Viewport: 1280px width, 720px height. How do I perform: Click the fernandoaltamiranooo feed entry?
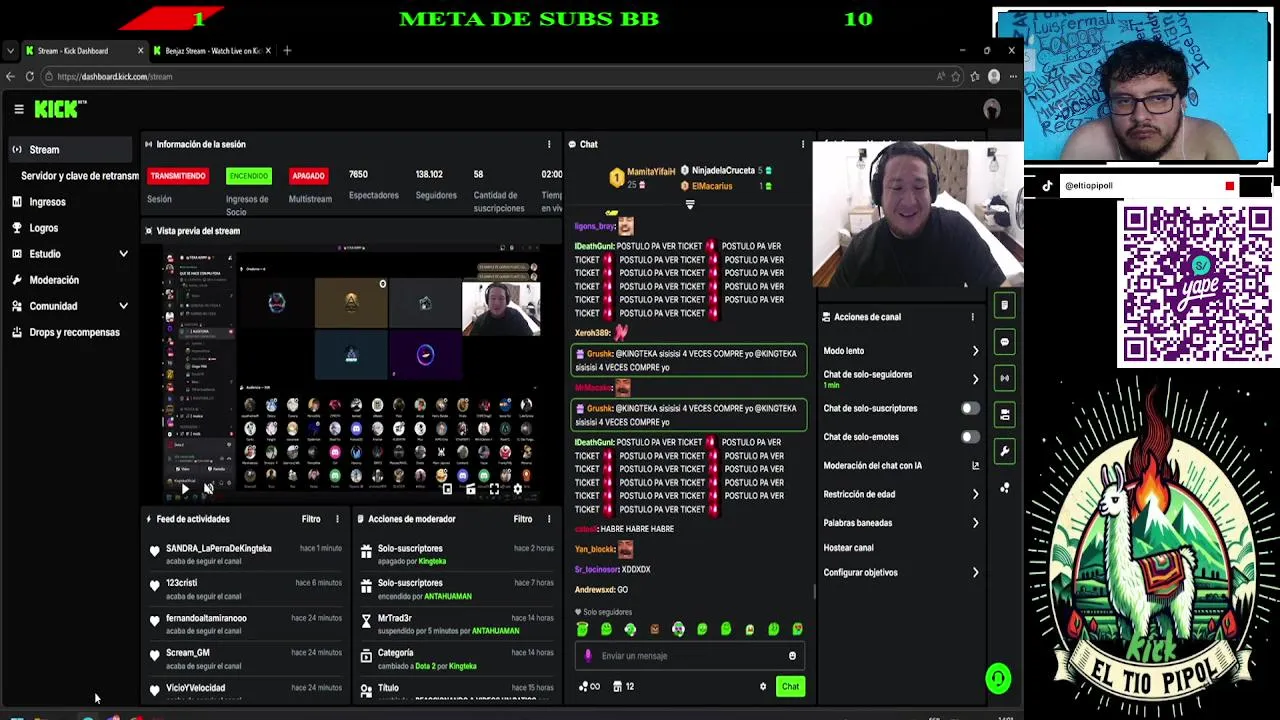tap(245, 624)
